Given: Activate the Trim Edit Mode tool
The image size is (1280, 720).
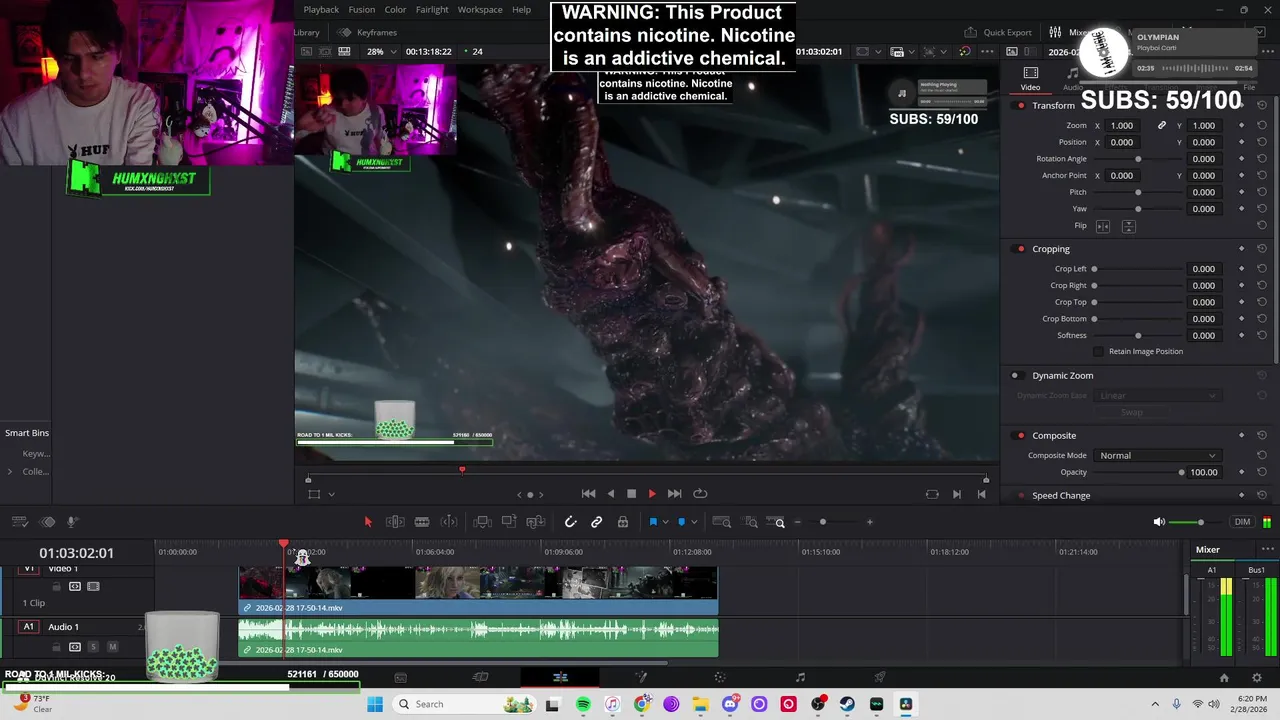Looking at the screenshot, I should (x=395, y=522).
